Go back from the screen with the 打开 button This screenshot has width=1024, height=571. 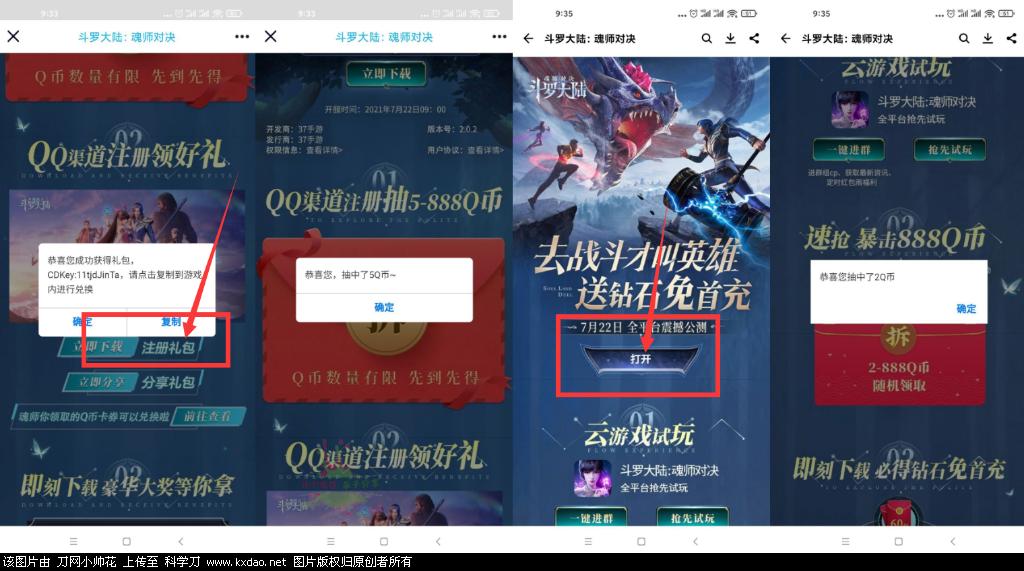pyautogui.click(x=528, y=39)
